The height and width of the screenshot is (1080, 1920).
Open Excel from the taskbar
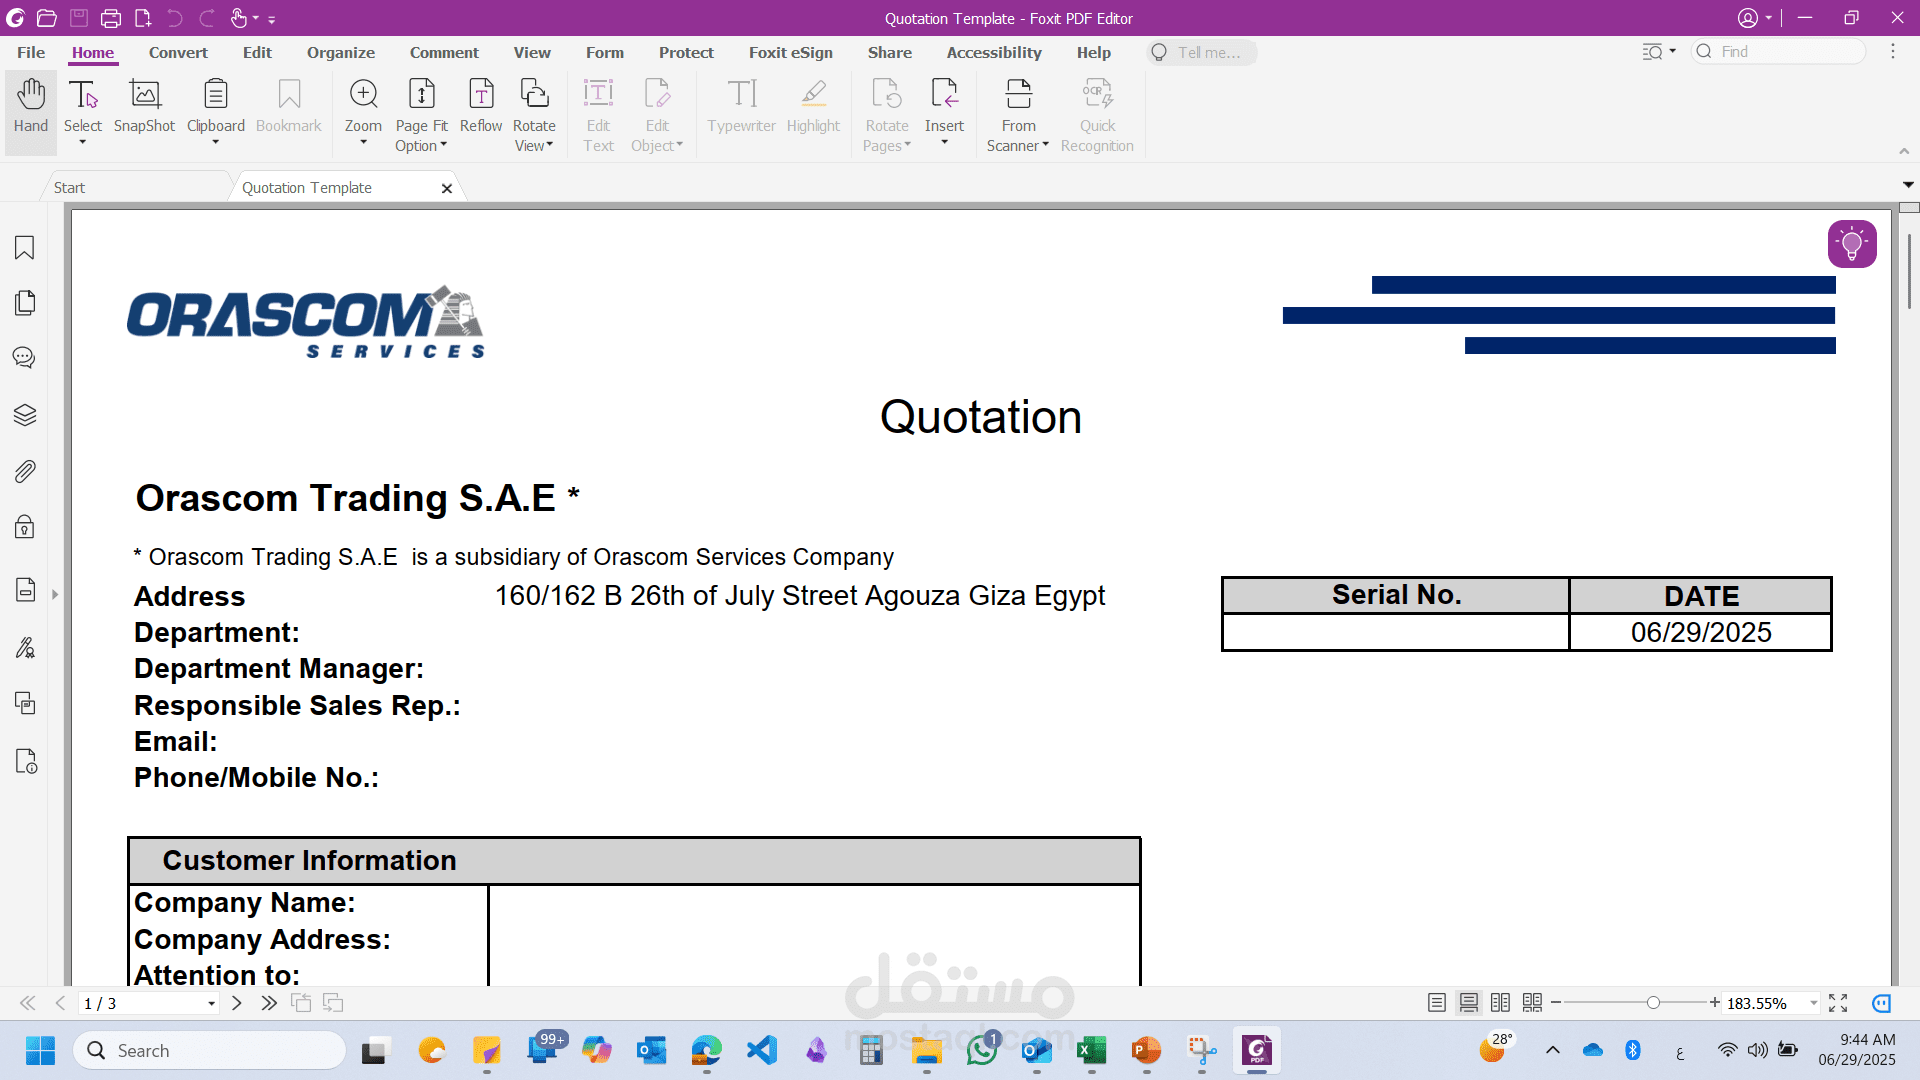(x=1091, y=1050)
